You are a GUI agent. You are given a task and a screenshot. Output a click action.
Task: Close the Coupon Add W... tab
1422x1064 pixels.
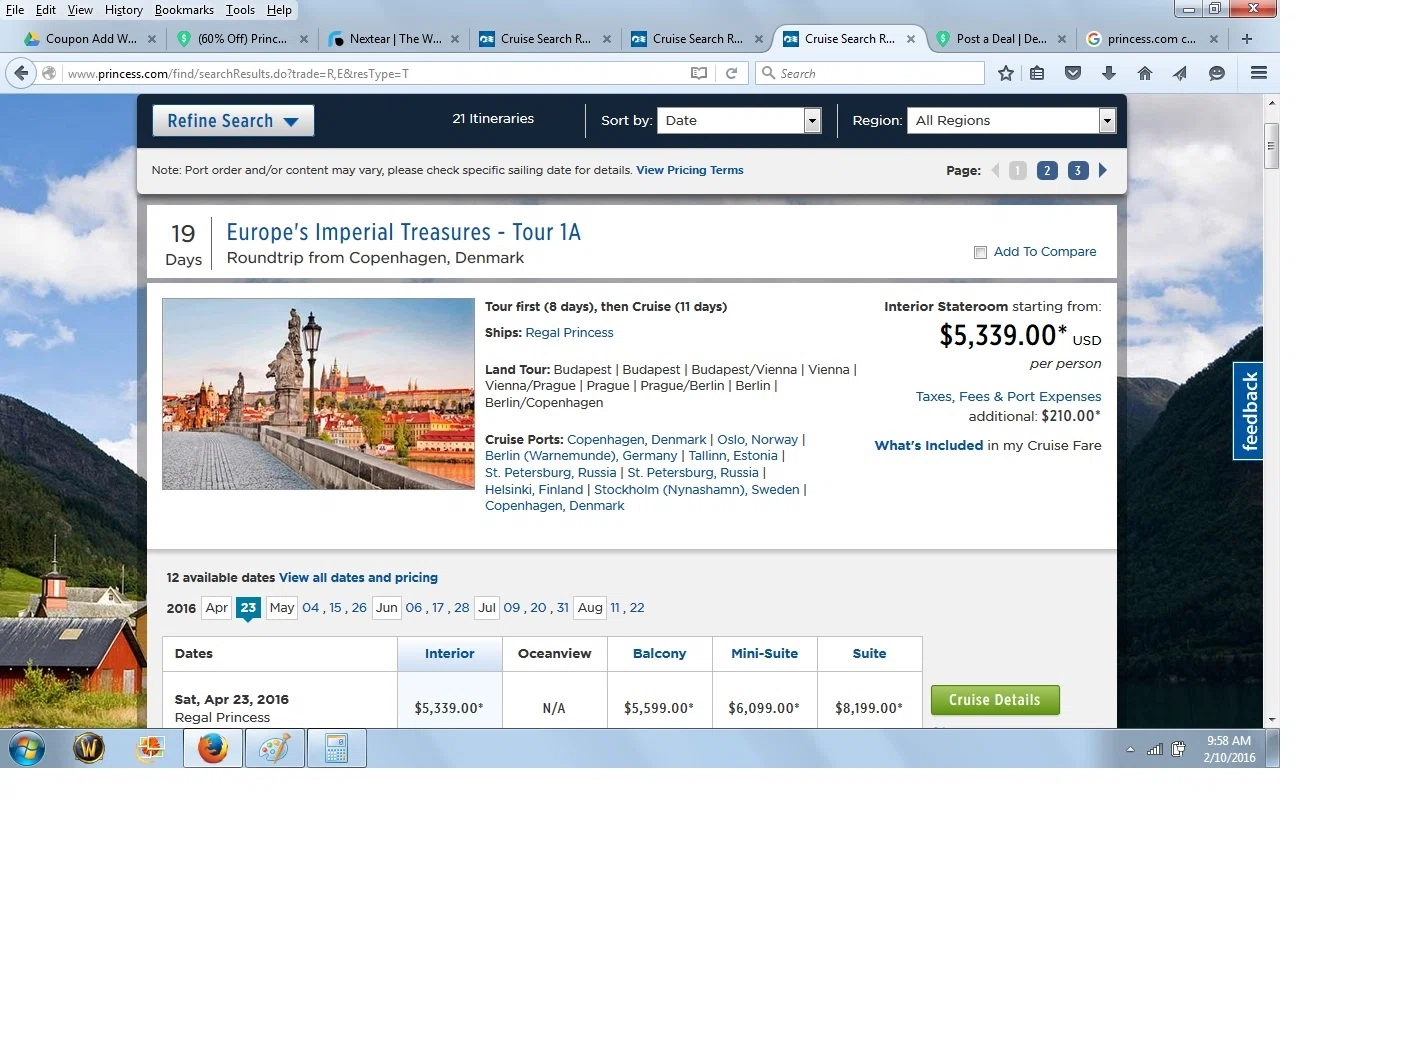[152, 39]
